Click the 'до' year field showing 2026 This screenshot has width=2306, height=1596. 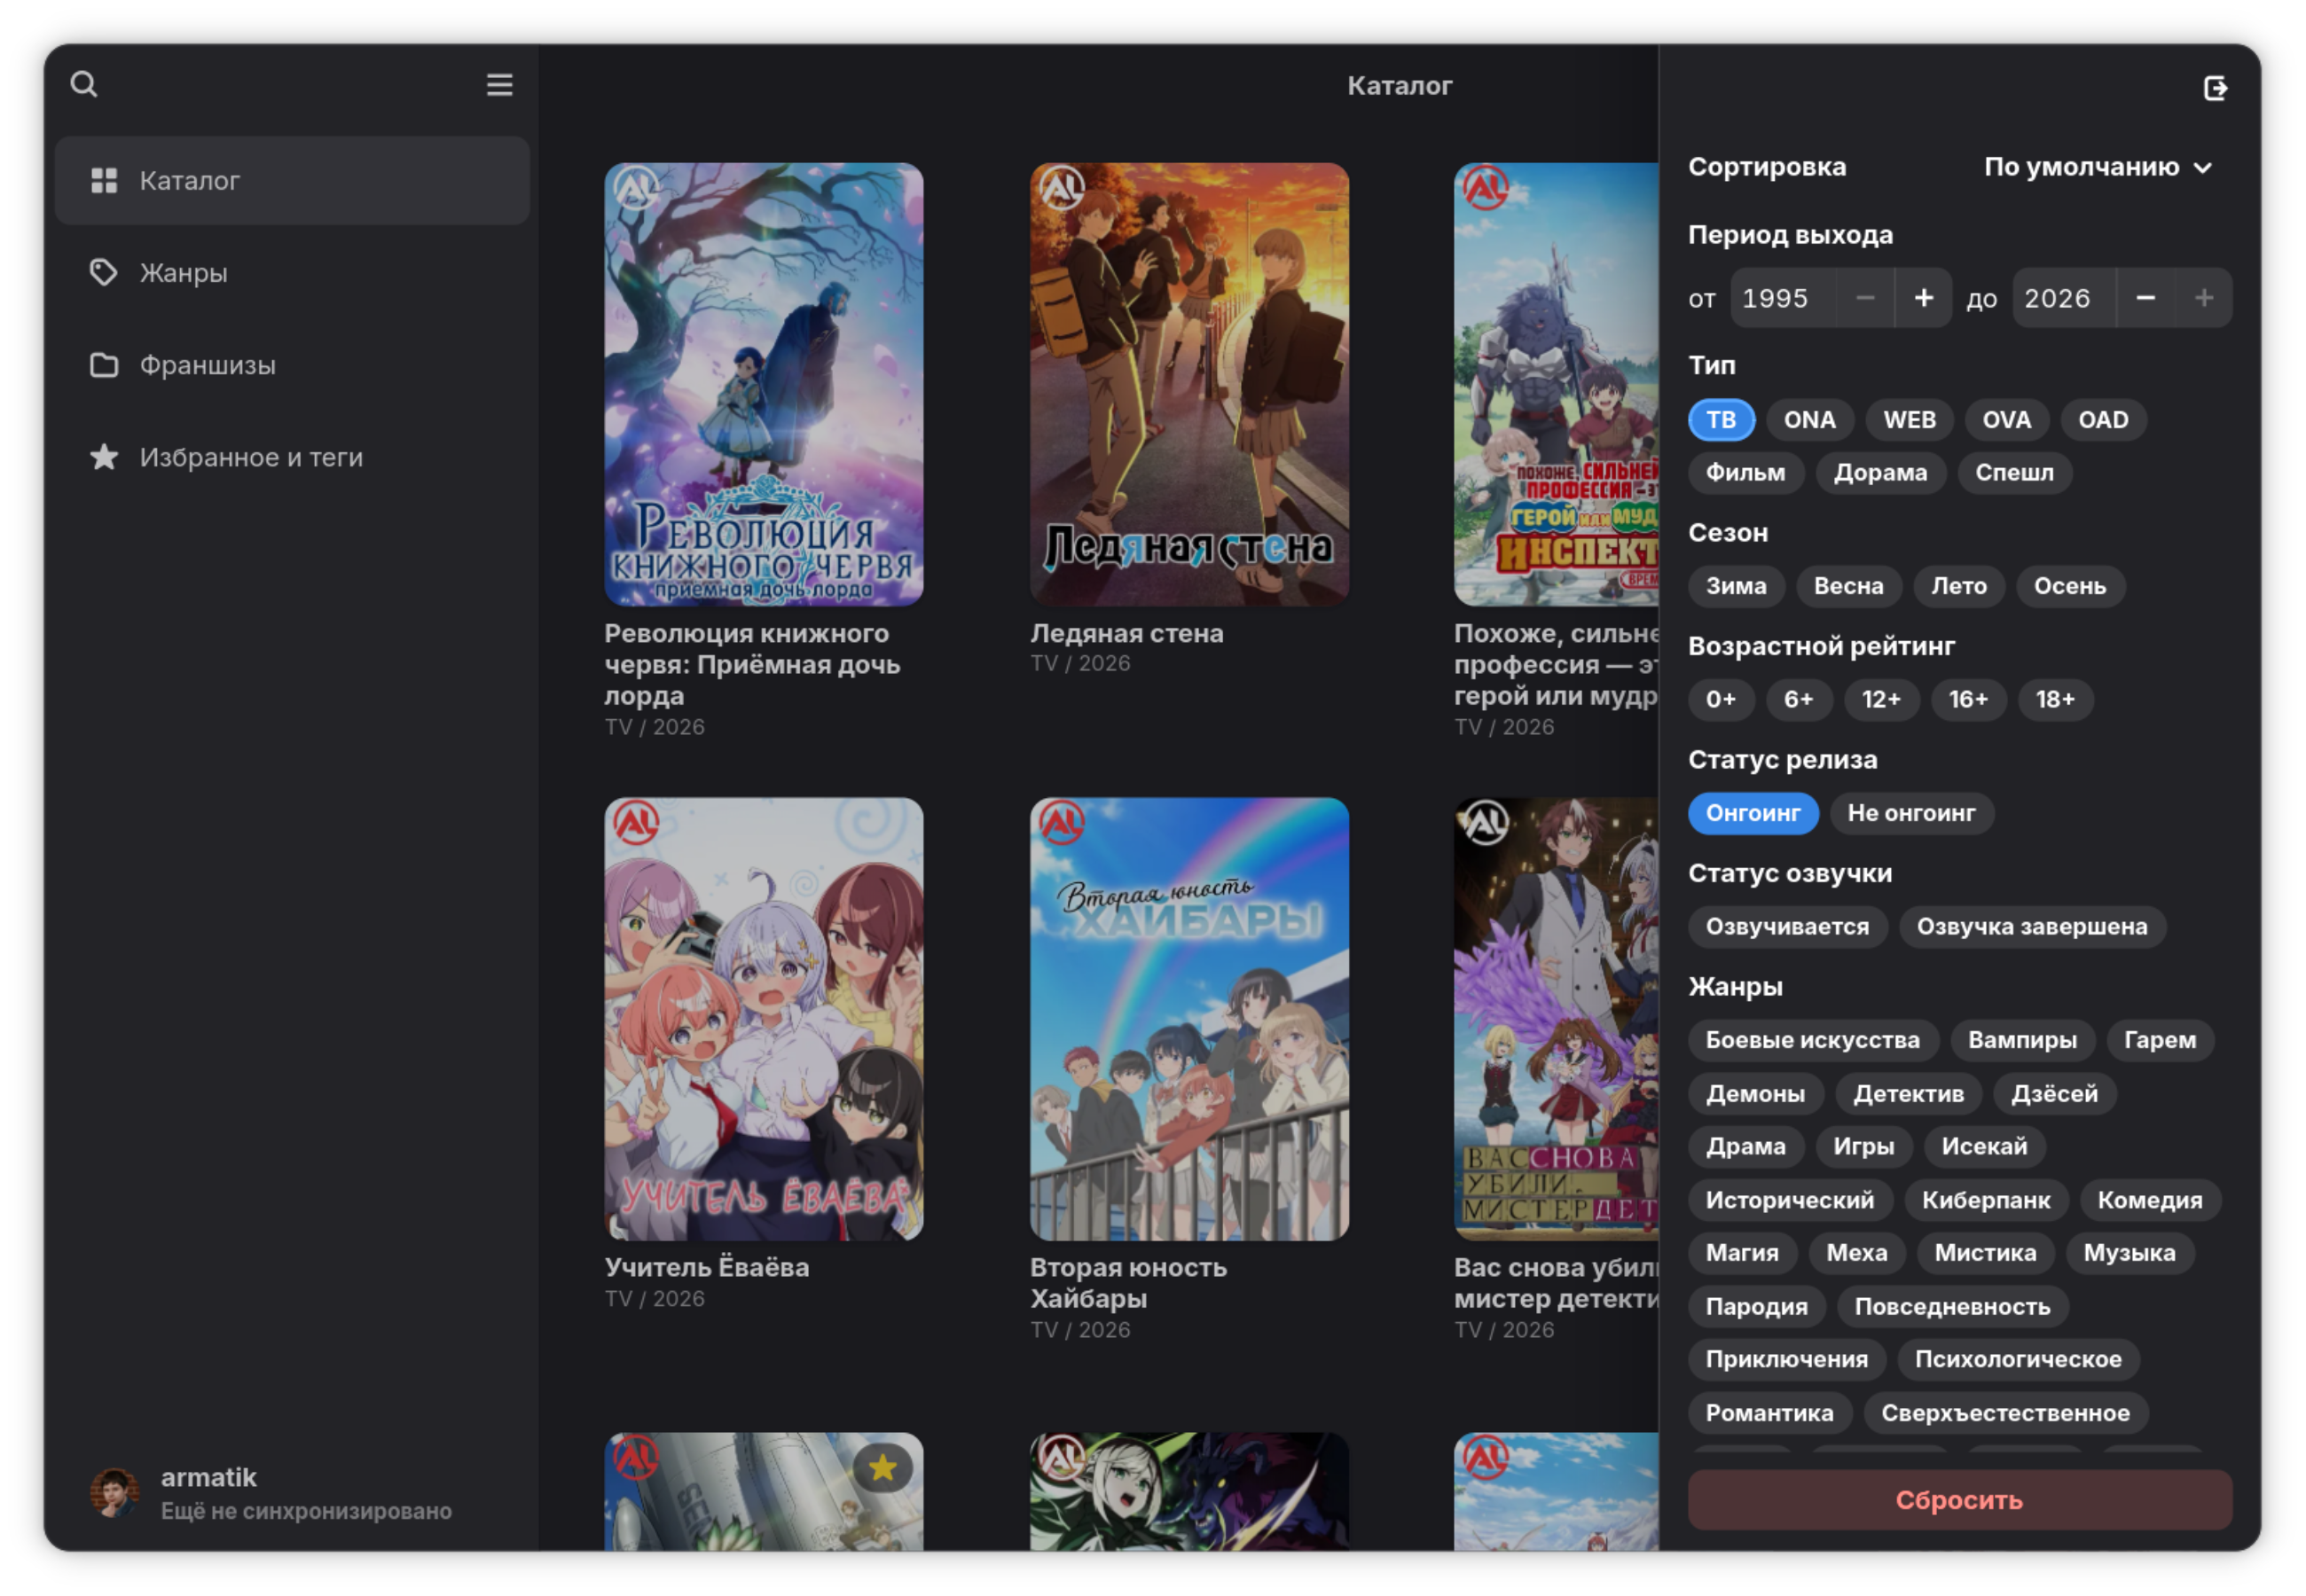point(2065,298)
